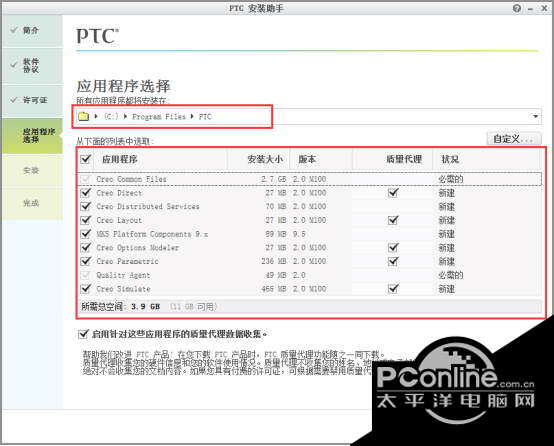This screenshot has height=446, width=554.
Task: Click the Creo Options Modeler name
Action: (137, 247)
